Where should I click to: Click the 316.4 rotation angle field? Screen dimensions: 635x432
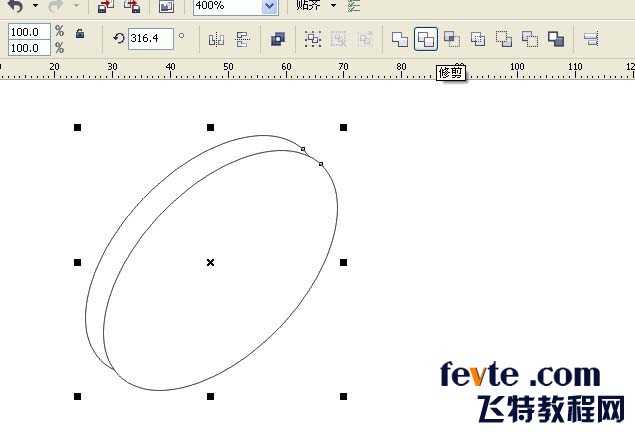(151, 38)
